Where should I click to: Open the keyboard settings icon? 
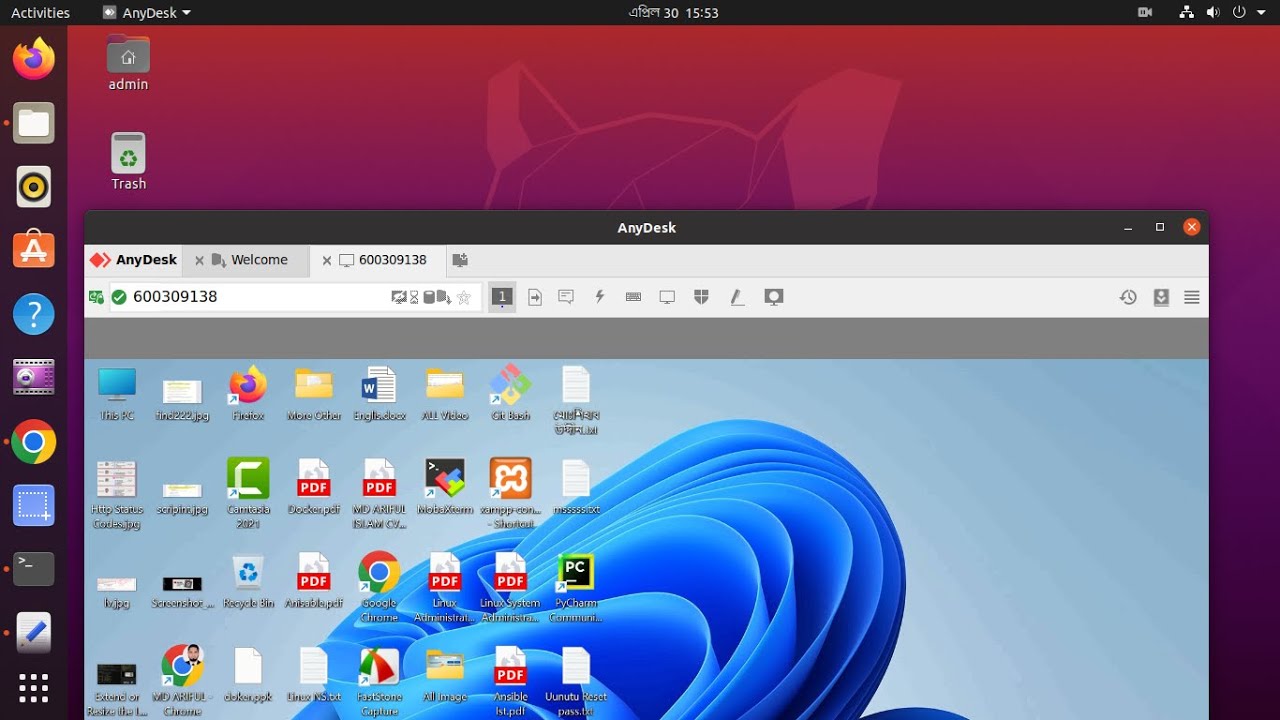tap(633, 297)
